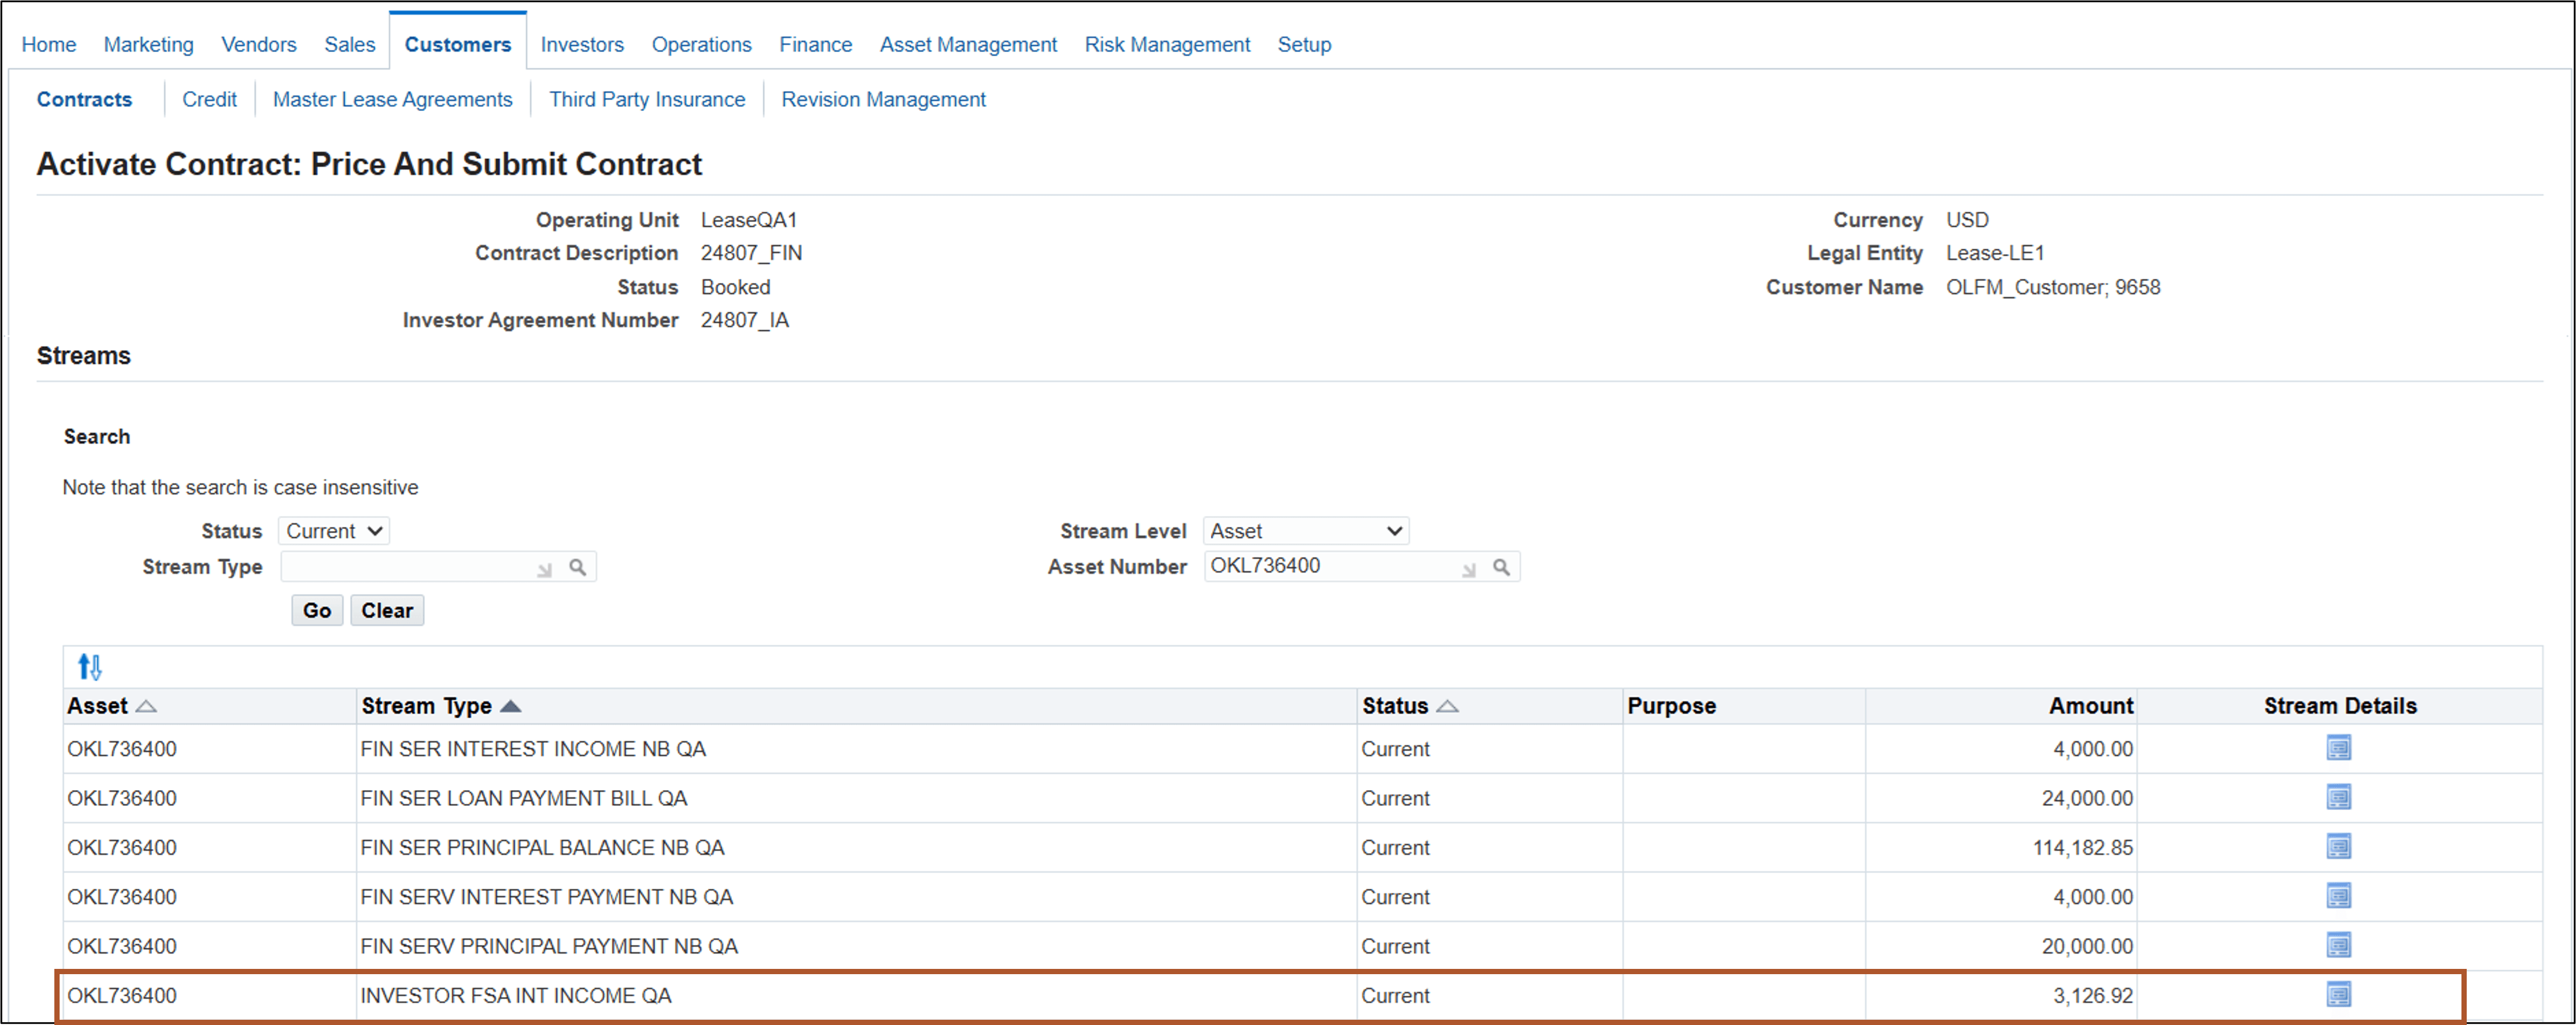Open the Stream Level dropdown showing Asset

tap(1305, 530)
